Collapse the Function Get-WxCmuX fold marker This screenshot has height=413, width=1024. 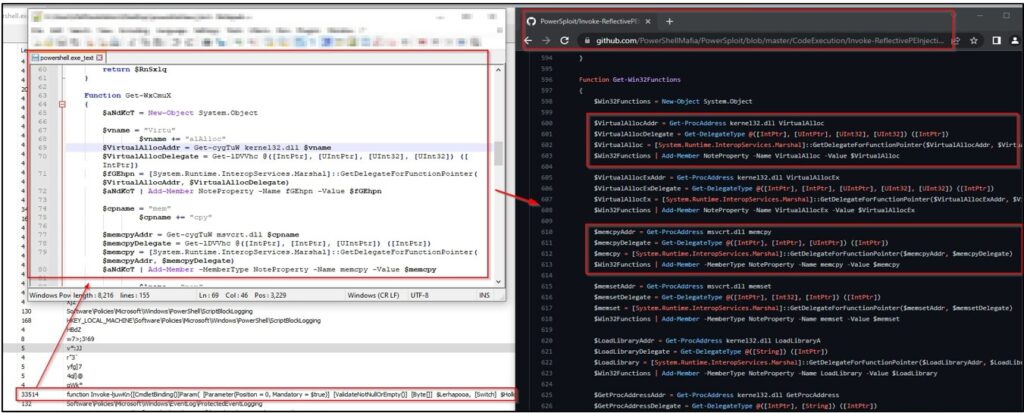click(x=62, y=104)
